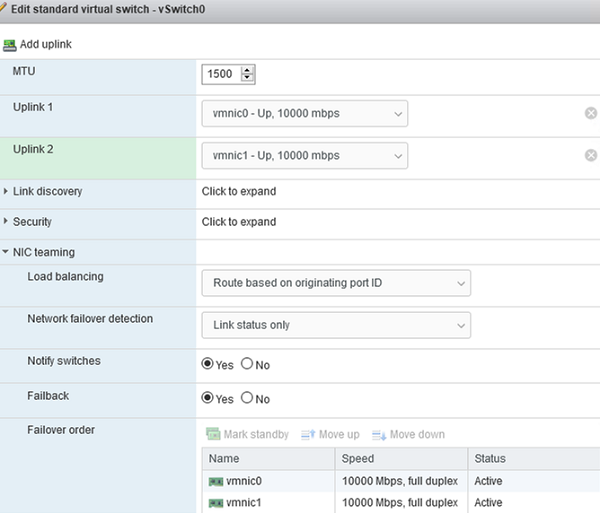The width and height of the screenshot is (600, 522).
Task: Click the Move down icon
Action: click(x=379, y=434)
